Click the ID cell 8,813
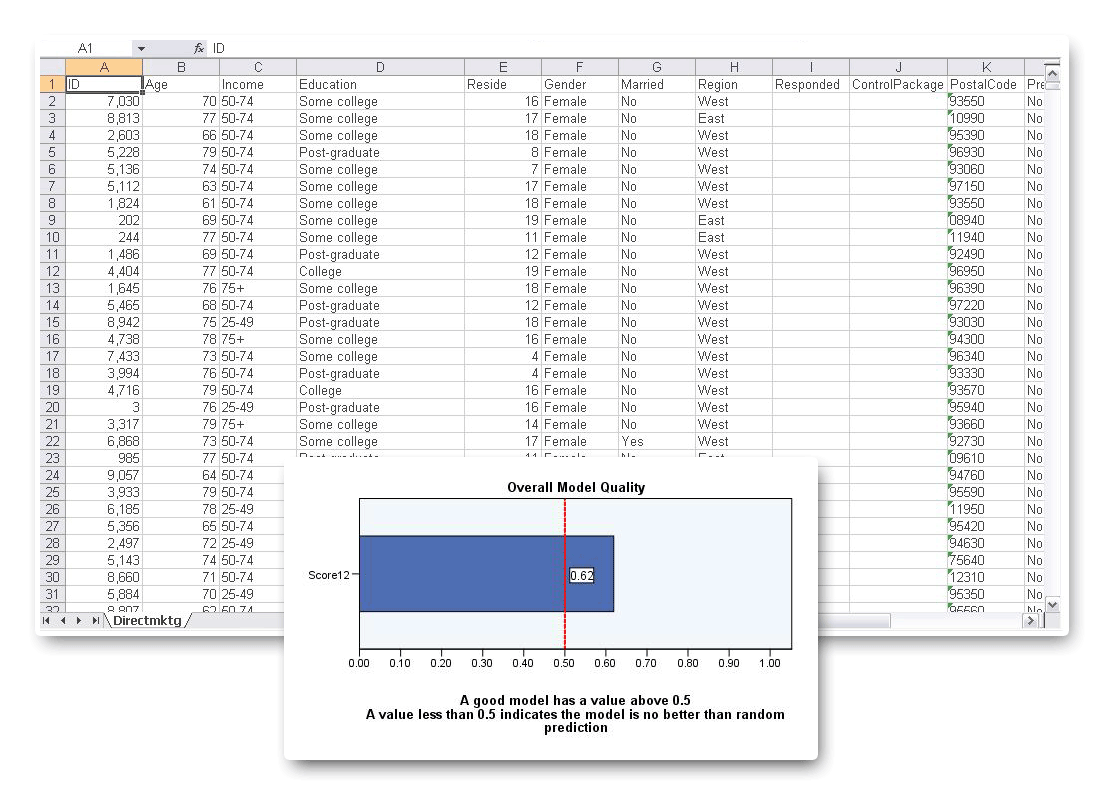The width and height of the screenshot is (1104, 795). 104,118
